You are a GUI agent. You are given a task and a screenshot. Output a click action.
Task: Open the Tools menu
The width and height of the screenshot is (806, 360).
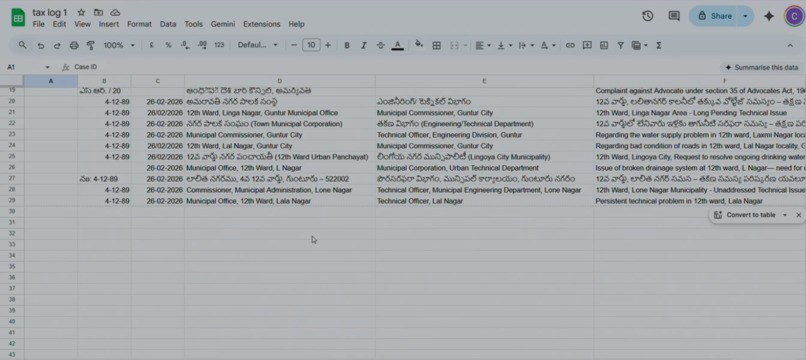193,24
